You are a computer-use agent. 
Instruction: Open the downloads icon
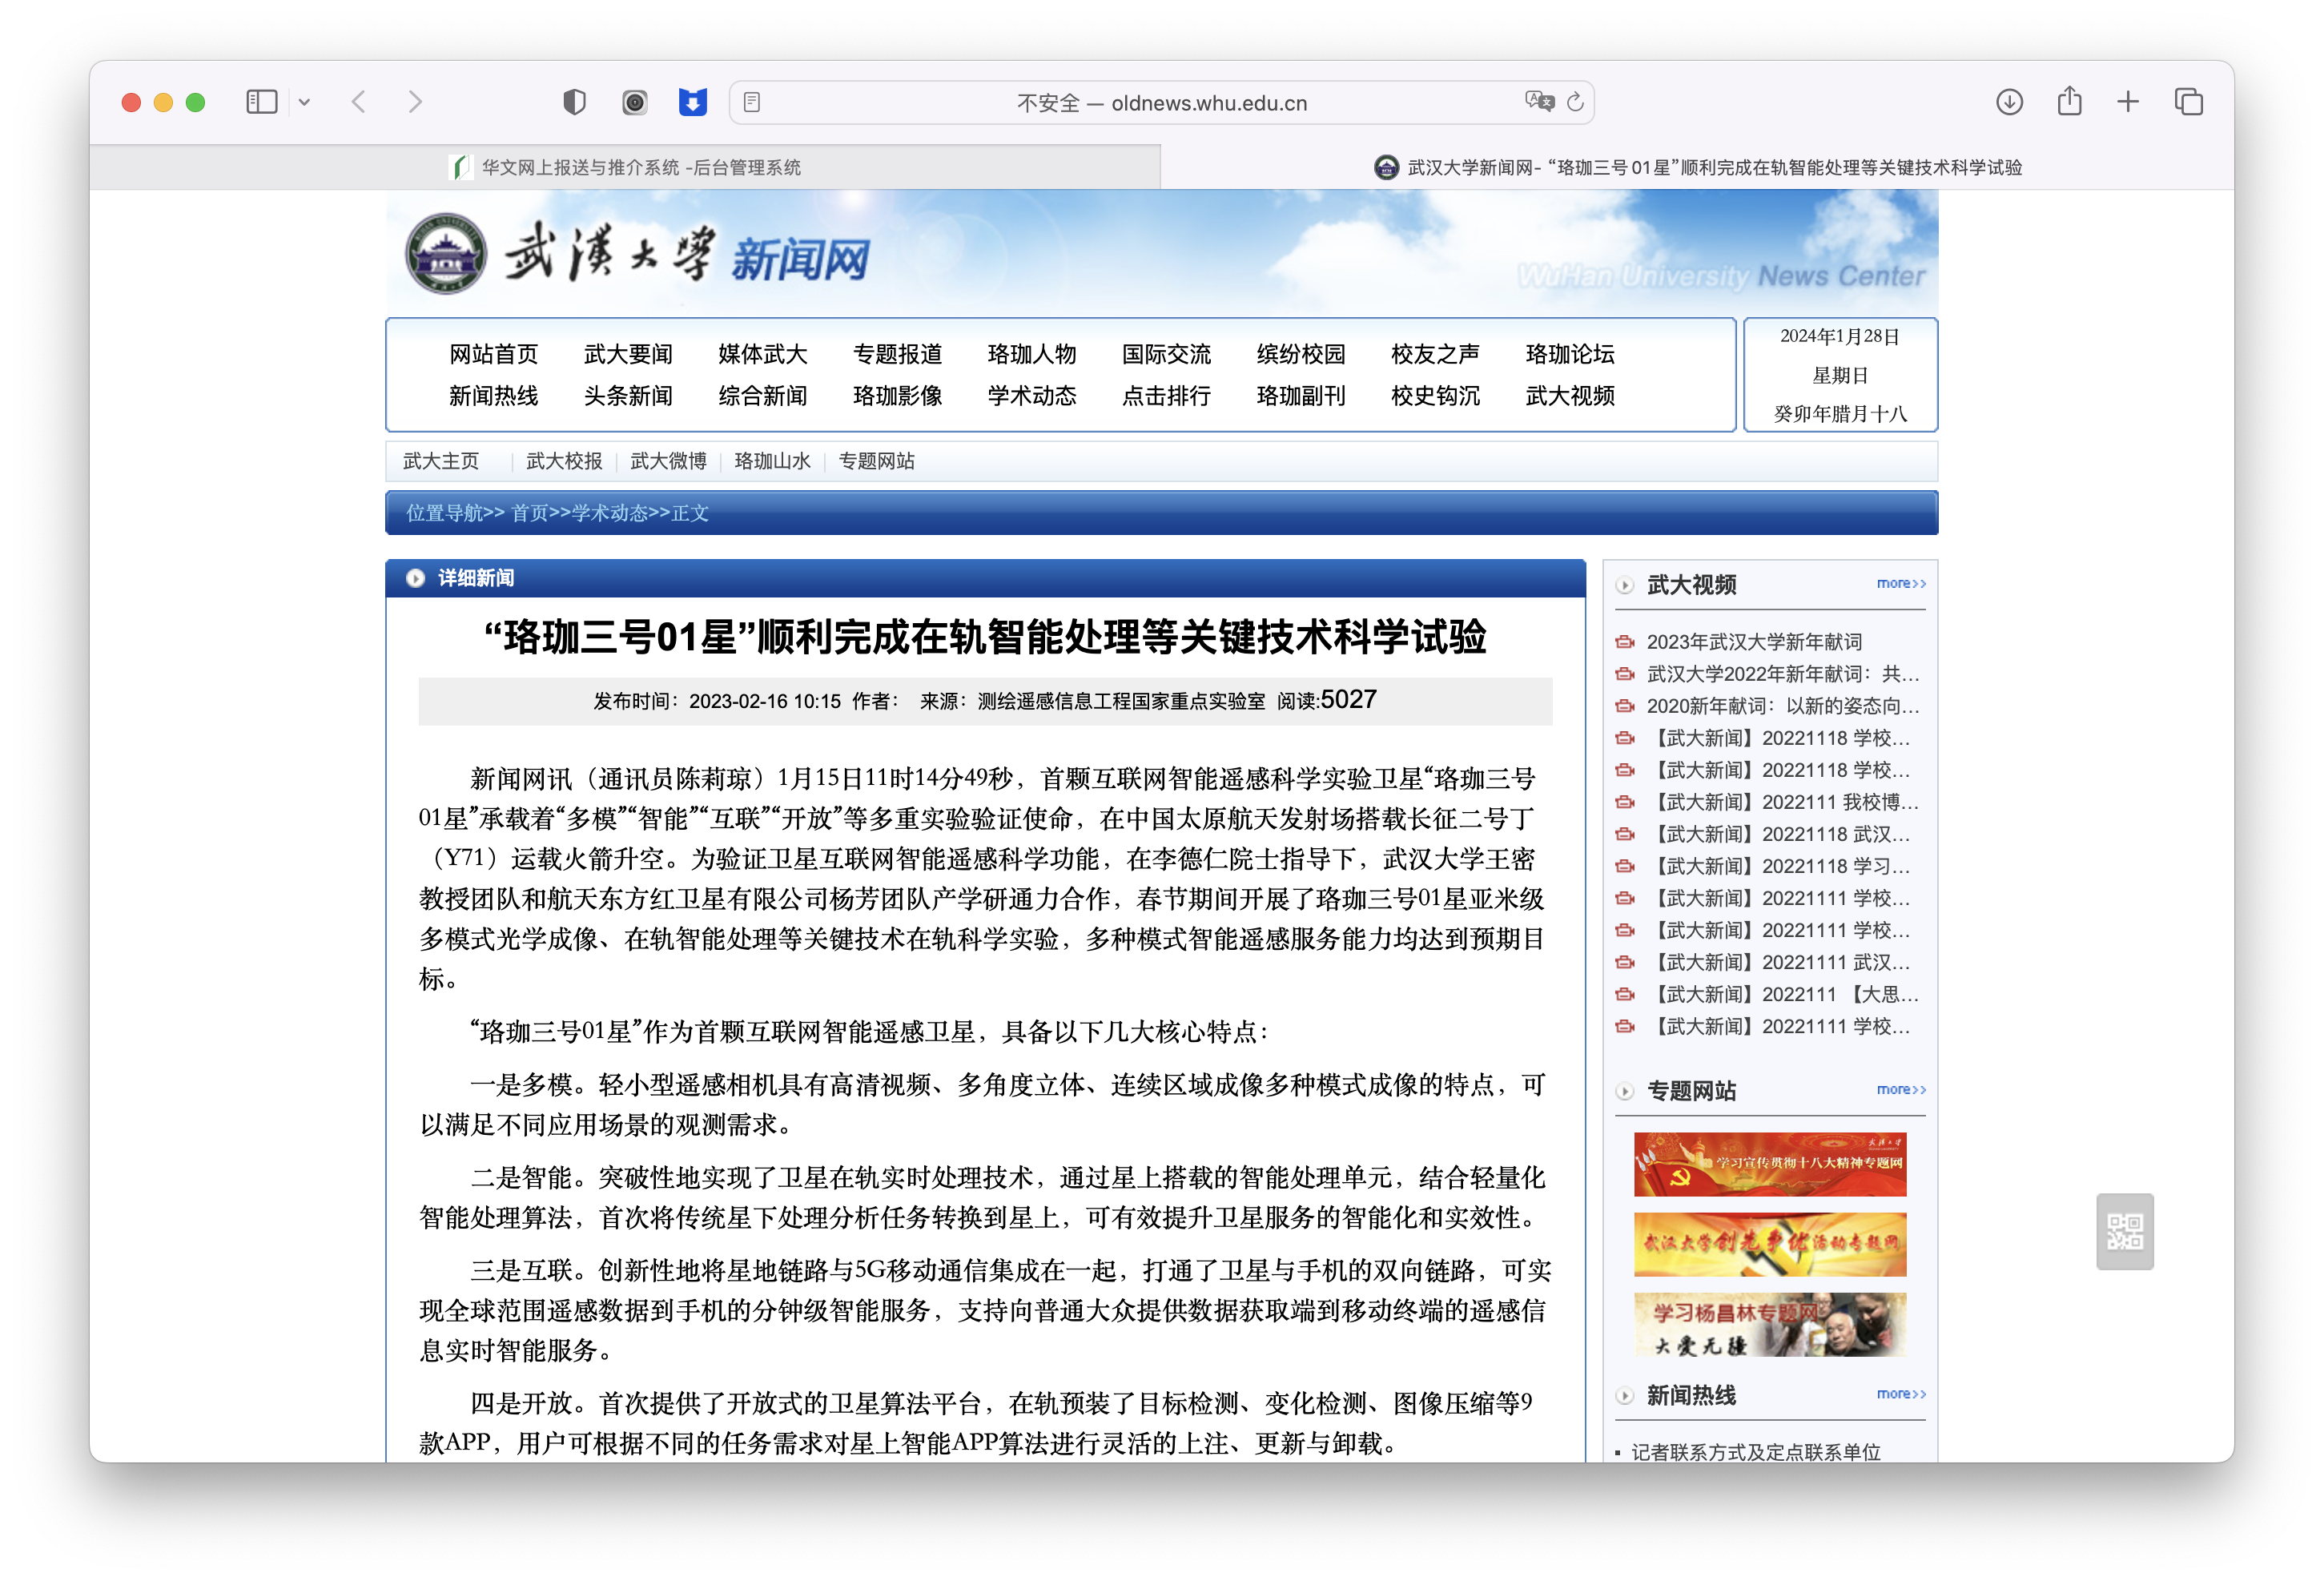(2009, 102)
